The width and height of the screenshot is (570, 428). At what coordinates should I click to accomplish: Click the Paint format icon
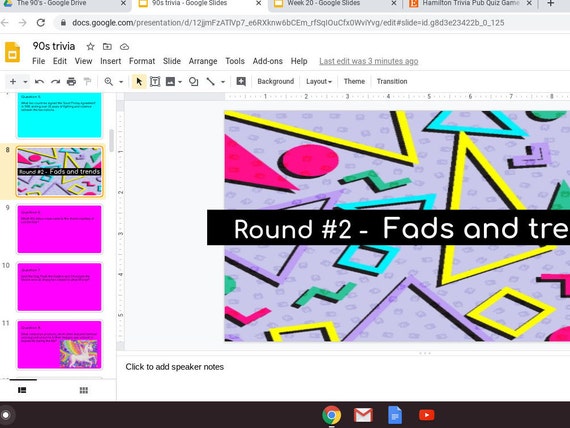pos(87,81)
